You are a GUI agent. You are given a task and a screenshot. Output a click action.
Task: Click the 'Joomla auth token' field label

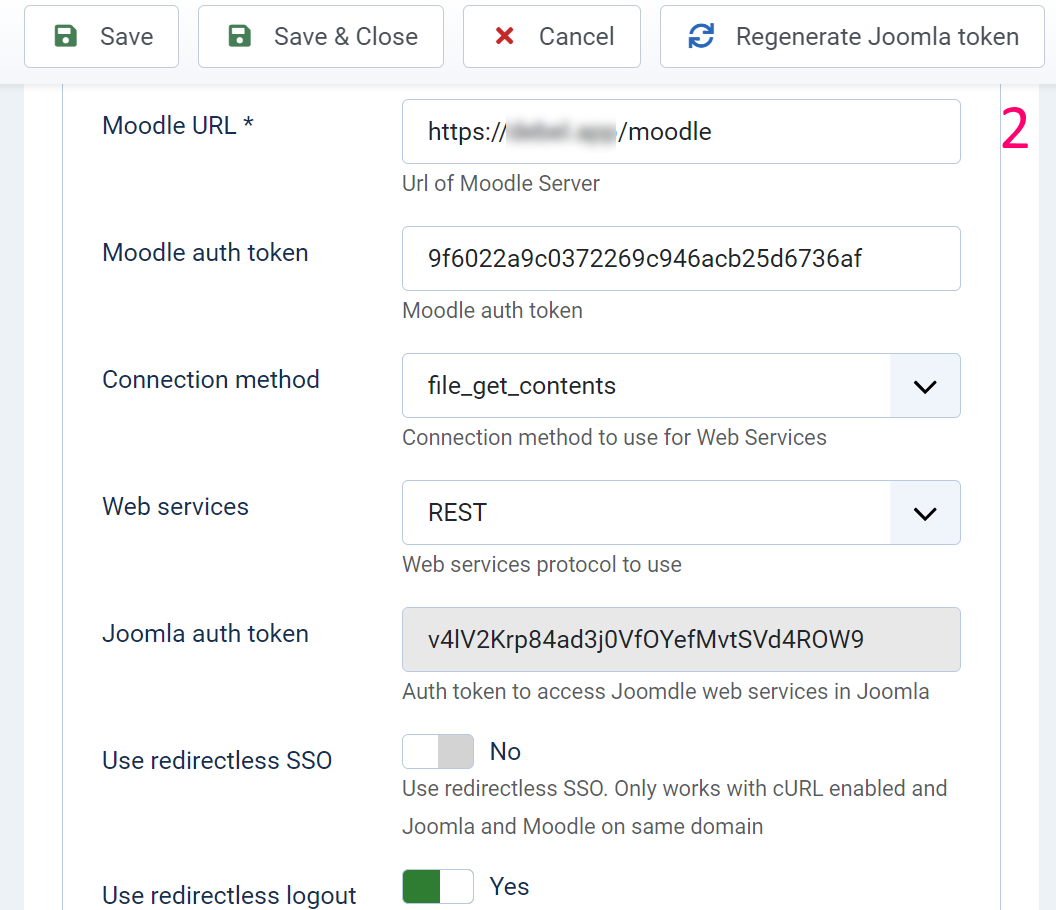pyautogui.click(x=205, y=634)
